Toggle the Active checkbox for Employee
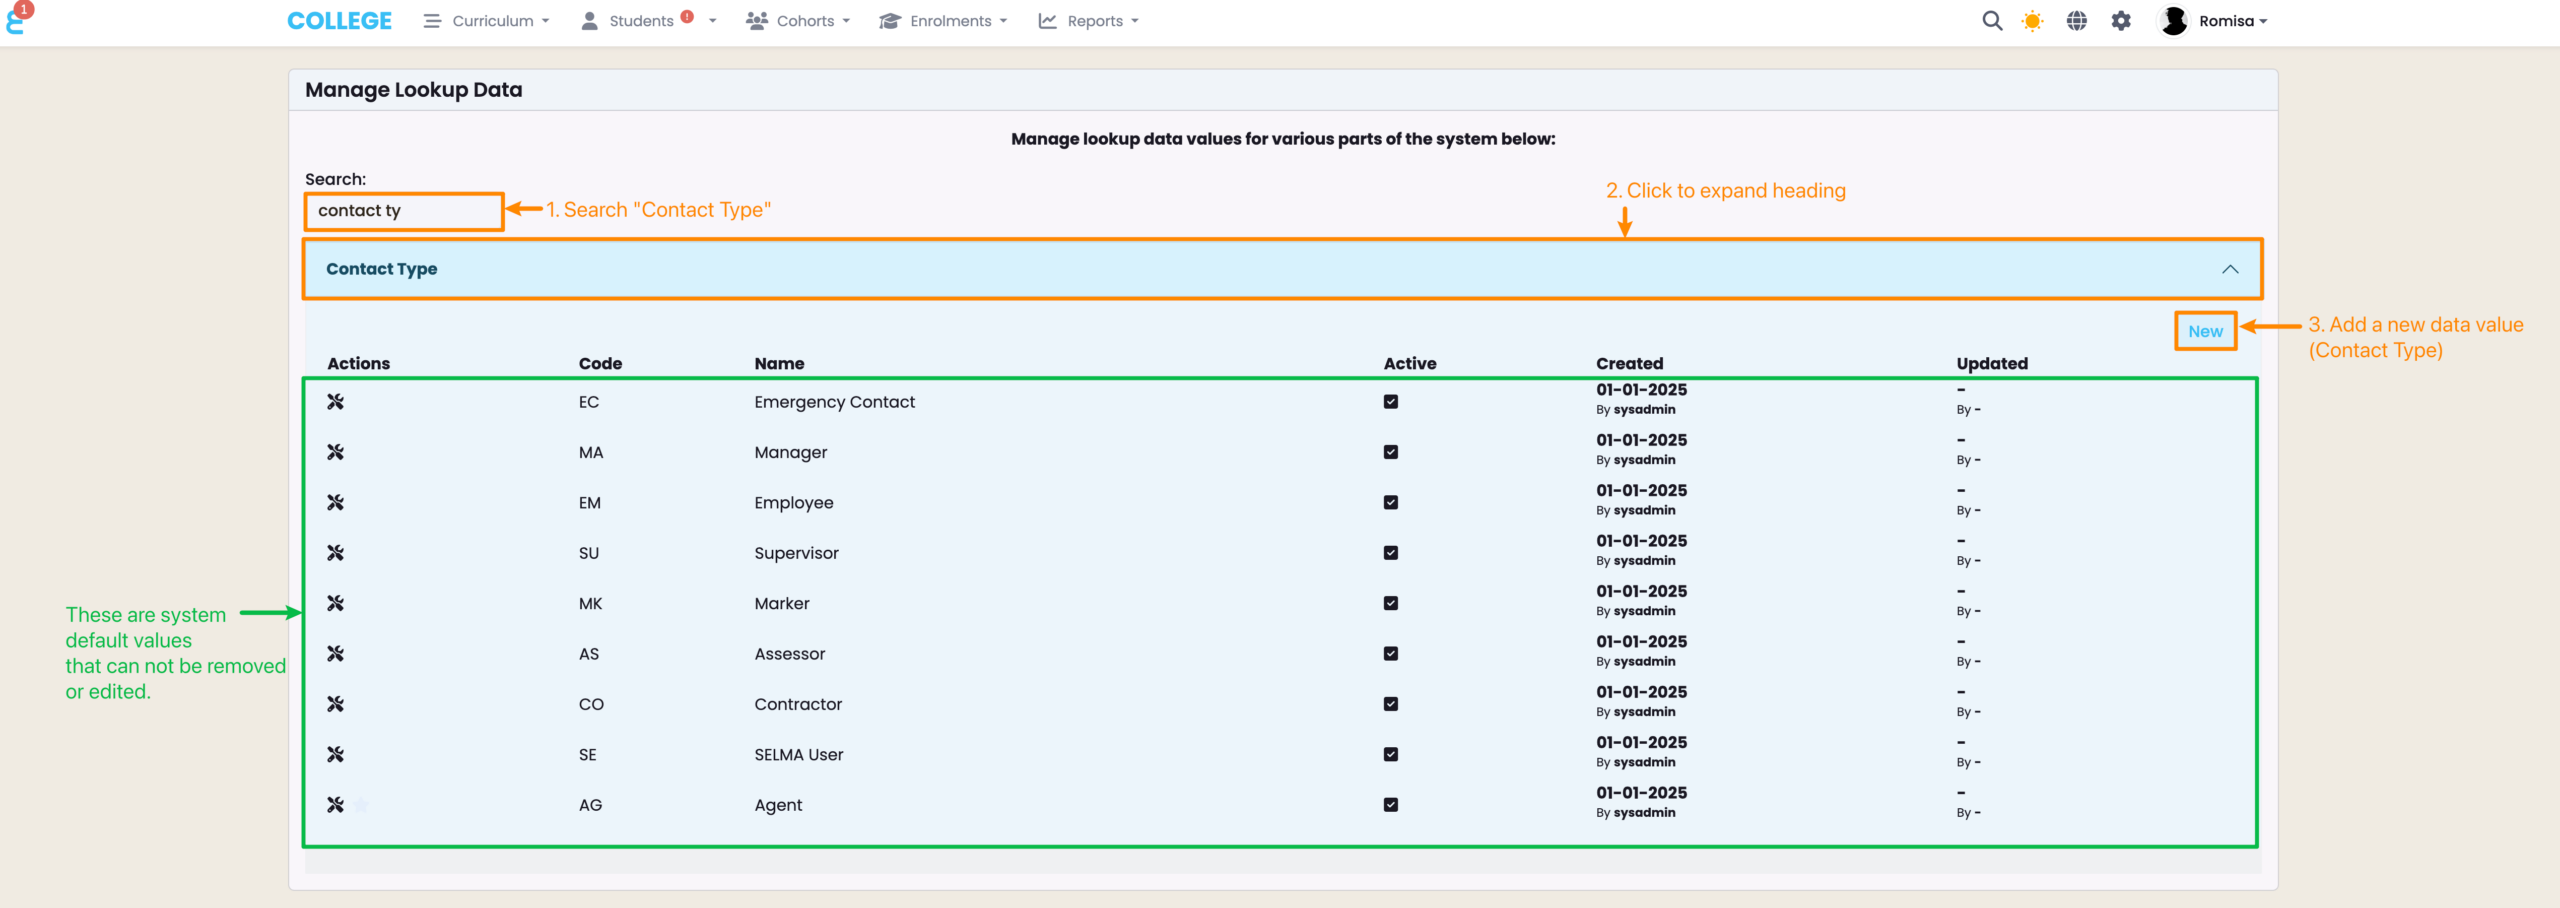Viewport: 2560px width, 908px height. [x=1390, y=503]
